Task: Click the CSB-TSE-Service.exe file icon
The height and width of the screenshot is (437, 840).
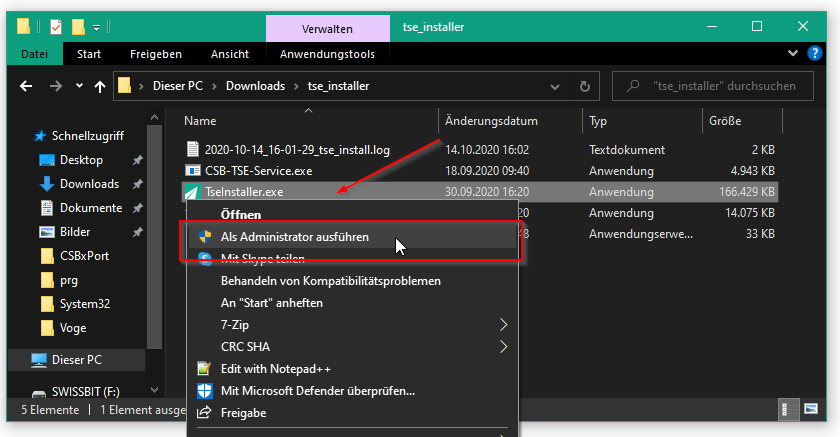Action: click(x=192, y=171)
